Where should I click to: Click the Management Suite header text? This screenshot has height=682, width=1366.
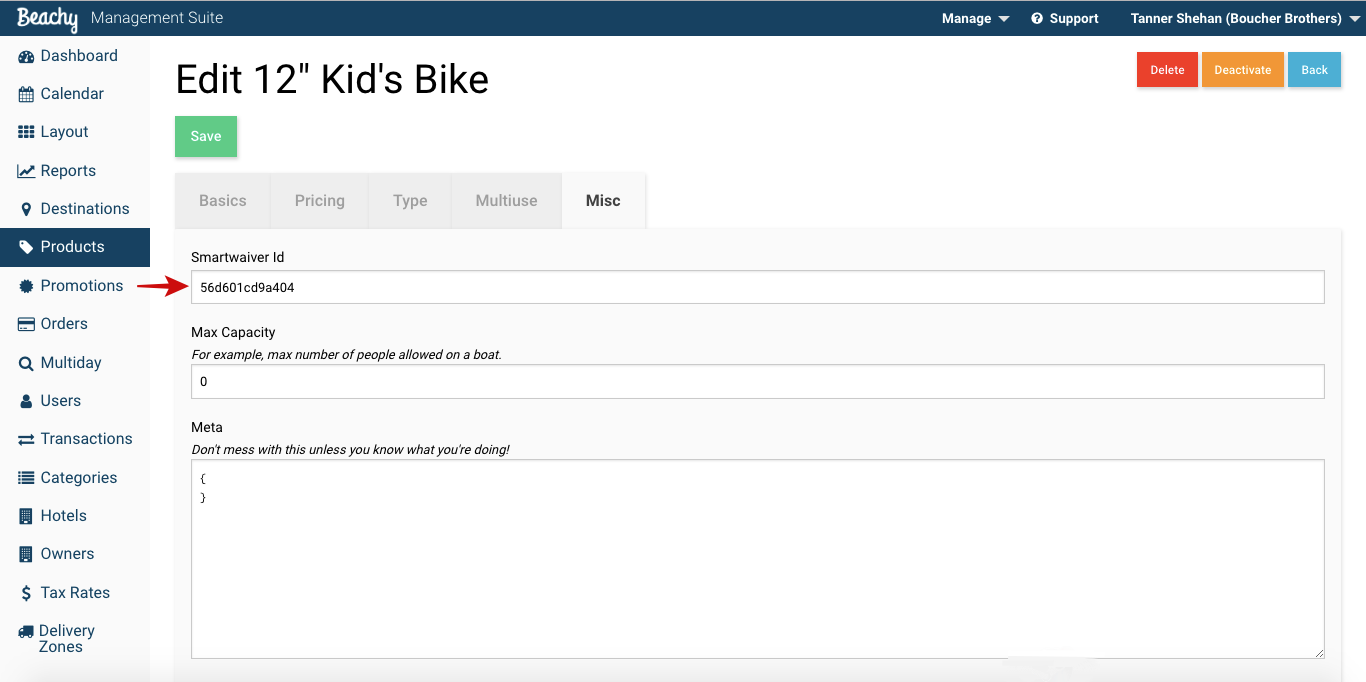point(157,18)
